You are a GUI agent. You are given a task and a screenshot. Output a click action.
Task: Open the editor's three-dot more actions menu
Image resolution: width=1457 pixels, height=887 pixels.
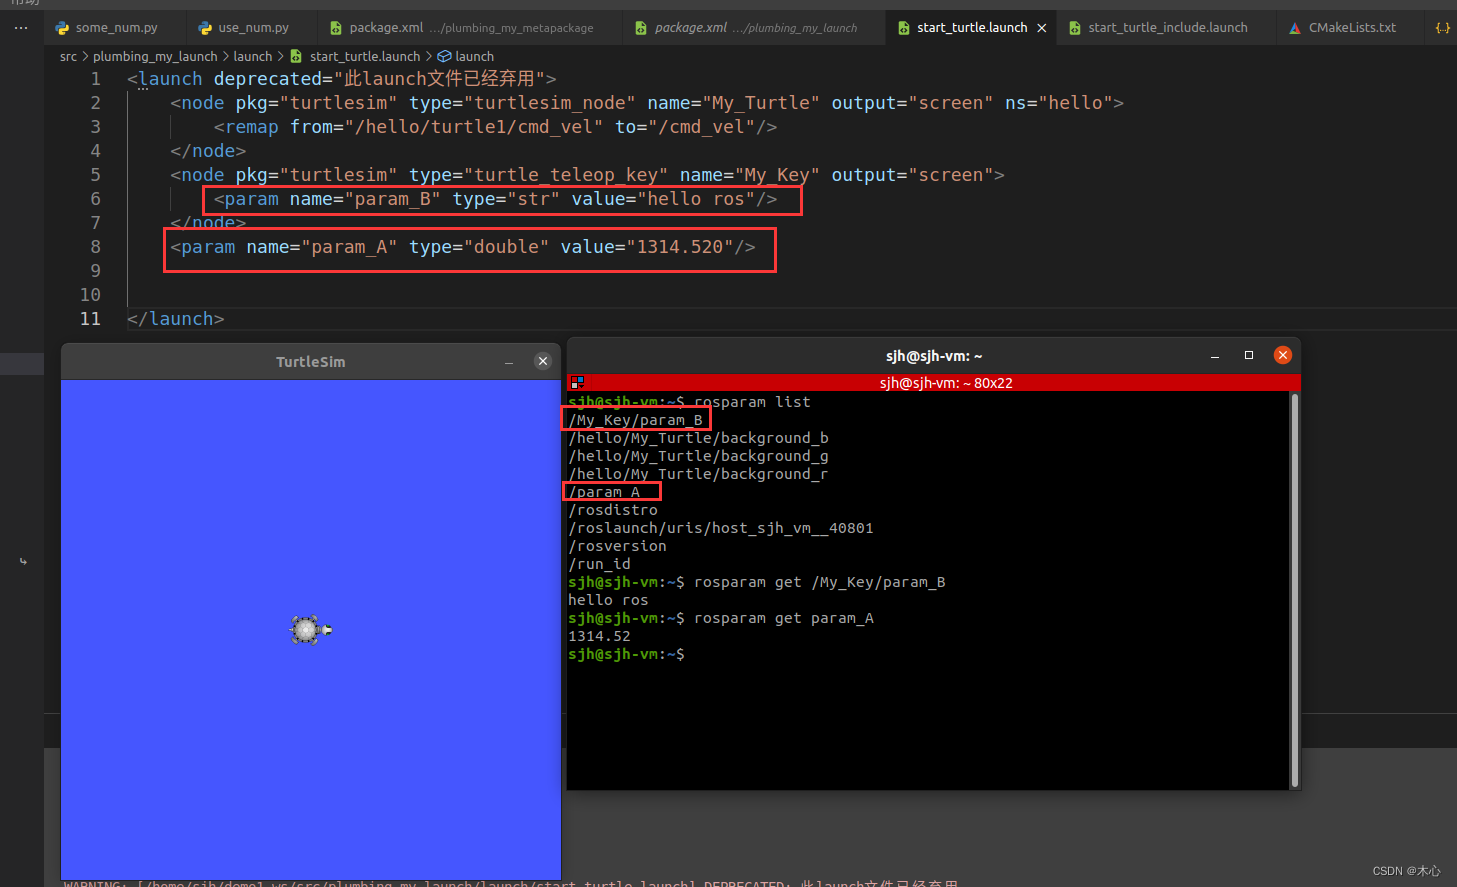pos(21,28)
